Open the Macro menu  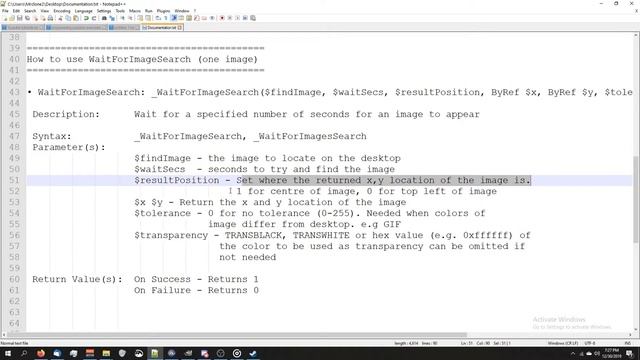135,11
